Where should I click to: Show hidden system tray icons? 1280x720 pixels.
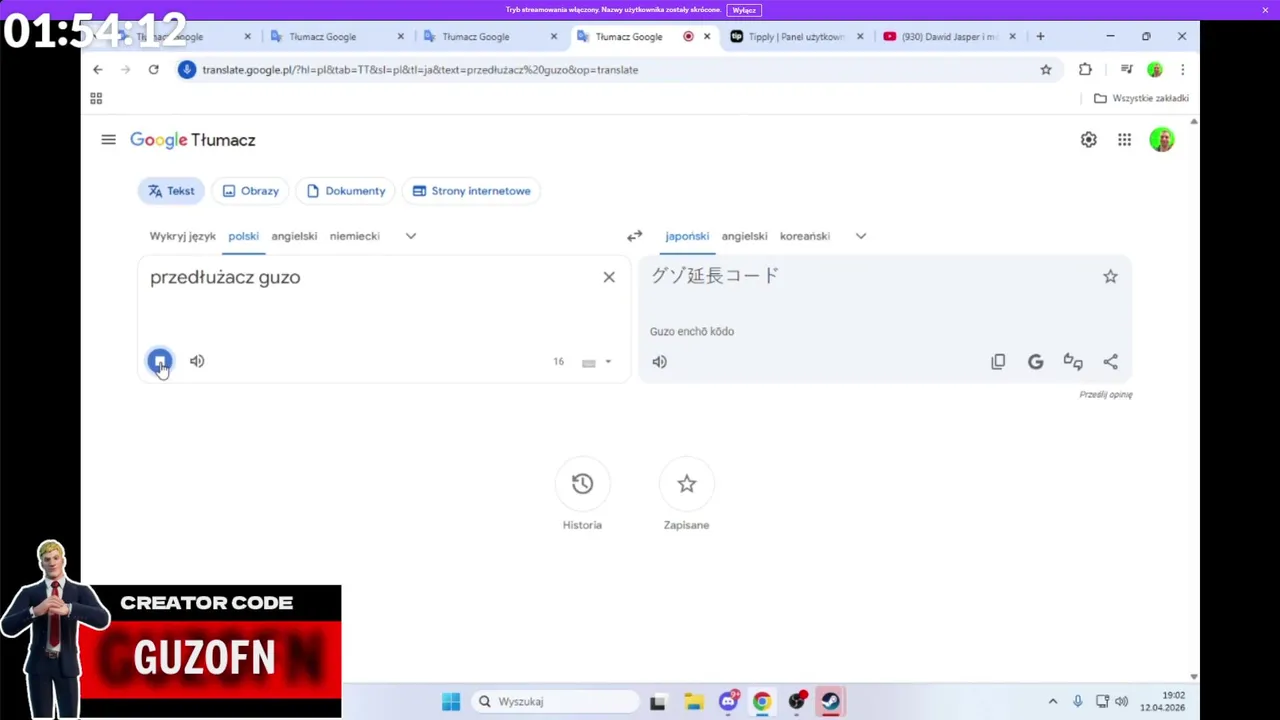[x=1052, y=701]
